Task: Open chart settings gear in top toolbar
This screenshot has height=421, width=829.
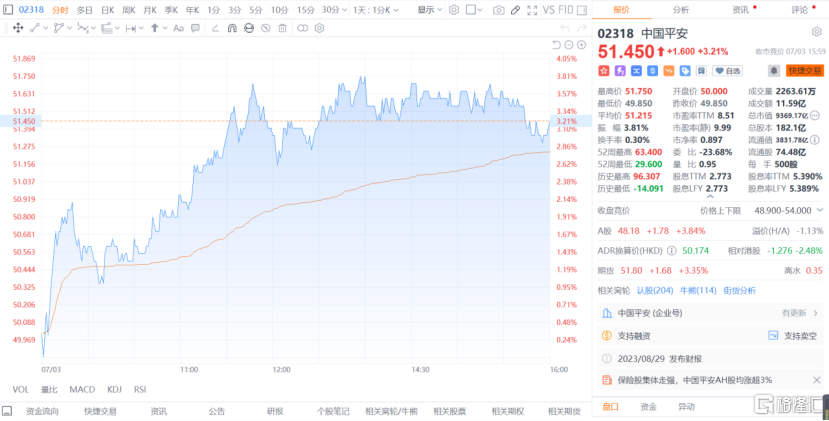Action: coord(454,10)
